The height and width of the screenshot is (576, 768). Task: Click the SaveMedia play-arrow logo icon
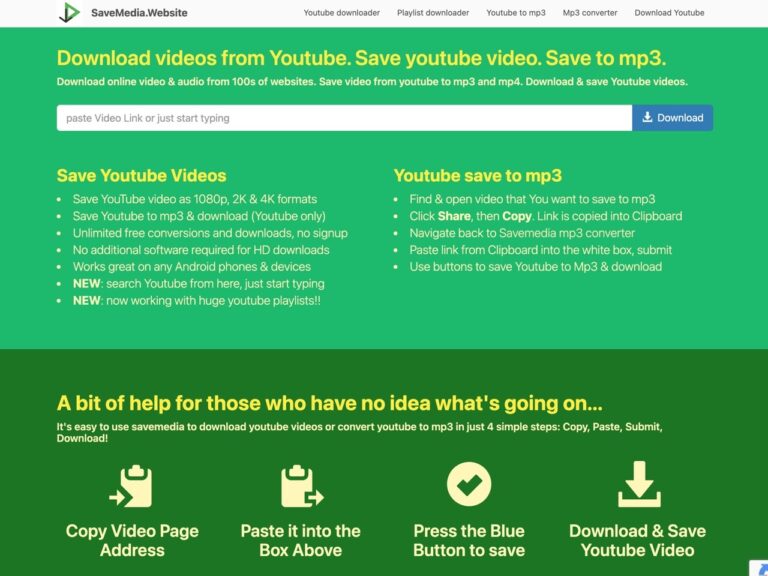[x=70, y=12]
